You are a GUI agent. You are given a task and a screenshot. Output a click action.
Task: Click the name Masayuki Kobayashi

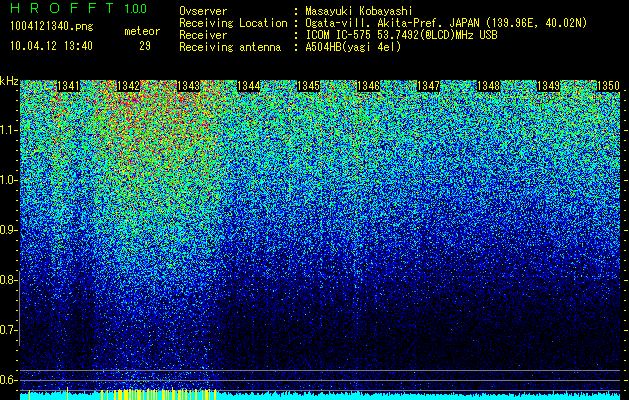(359, 11)
